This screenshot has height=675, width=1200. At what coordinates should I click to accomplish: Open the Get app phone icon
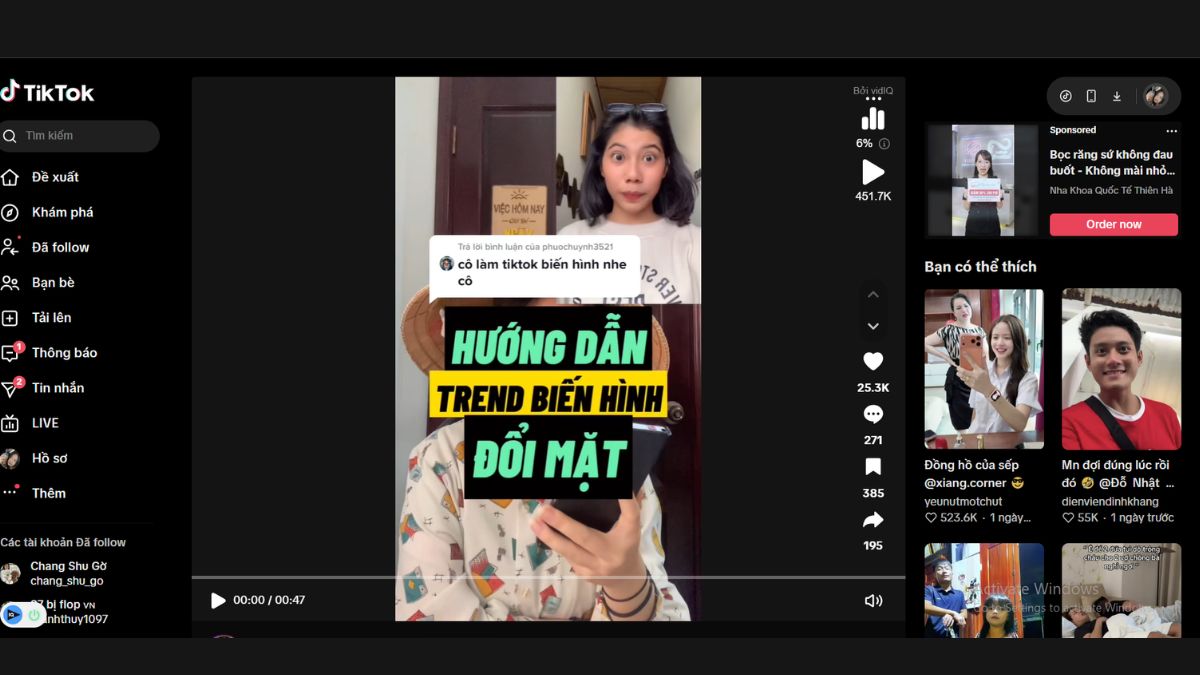tap(1090, 96)
